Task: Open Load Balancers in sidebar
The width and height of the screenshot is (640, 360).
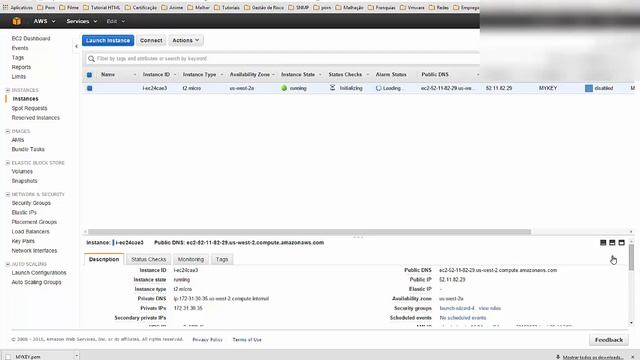Action: [31, 231]
